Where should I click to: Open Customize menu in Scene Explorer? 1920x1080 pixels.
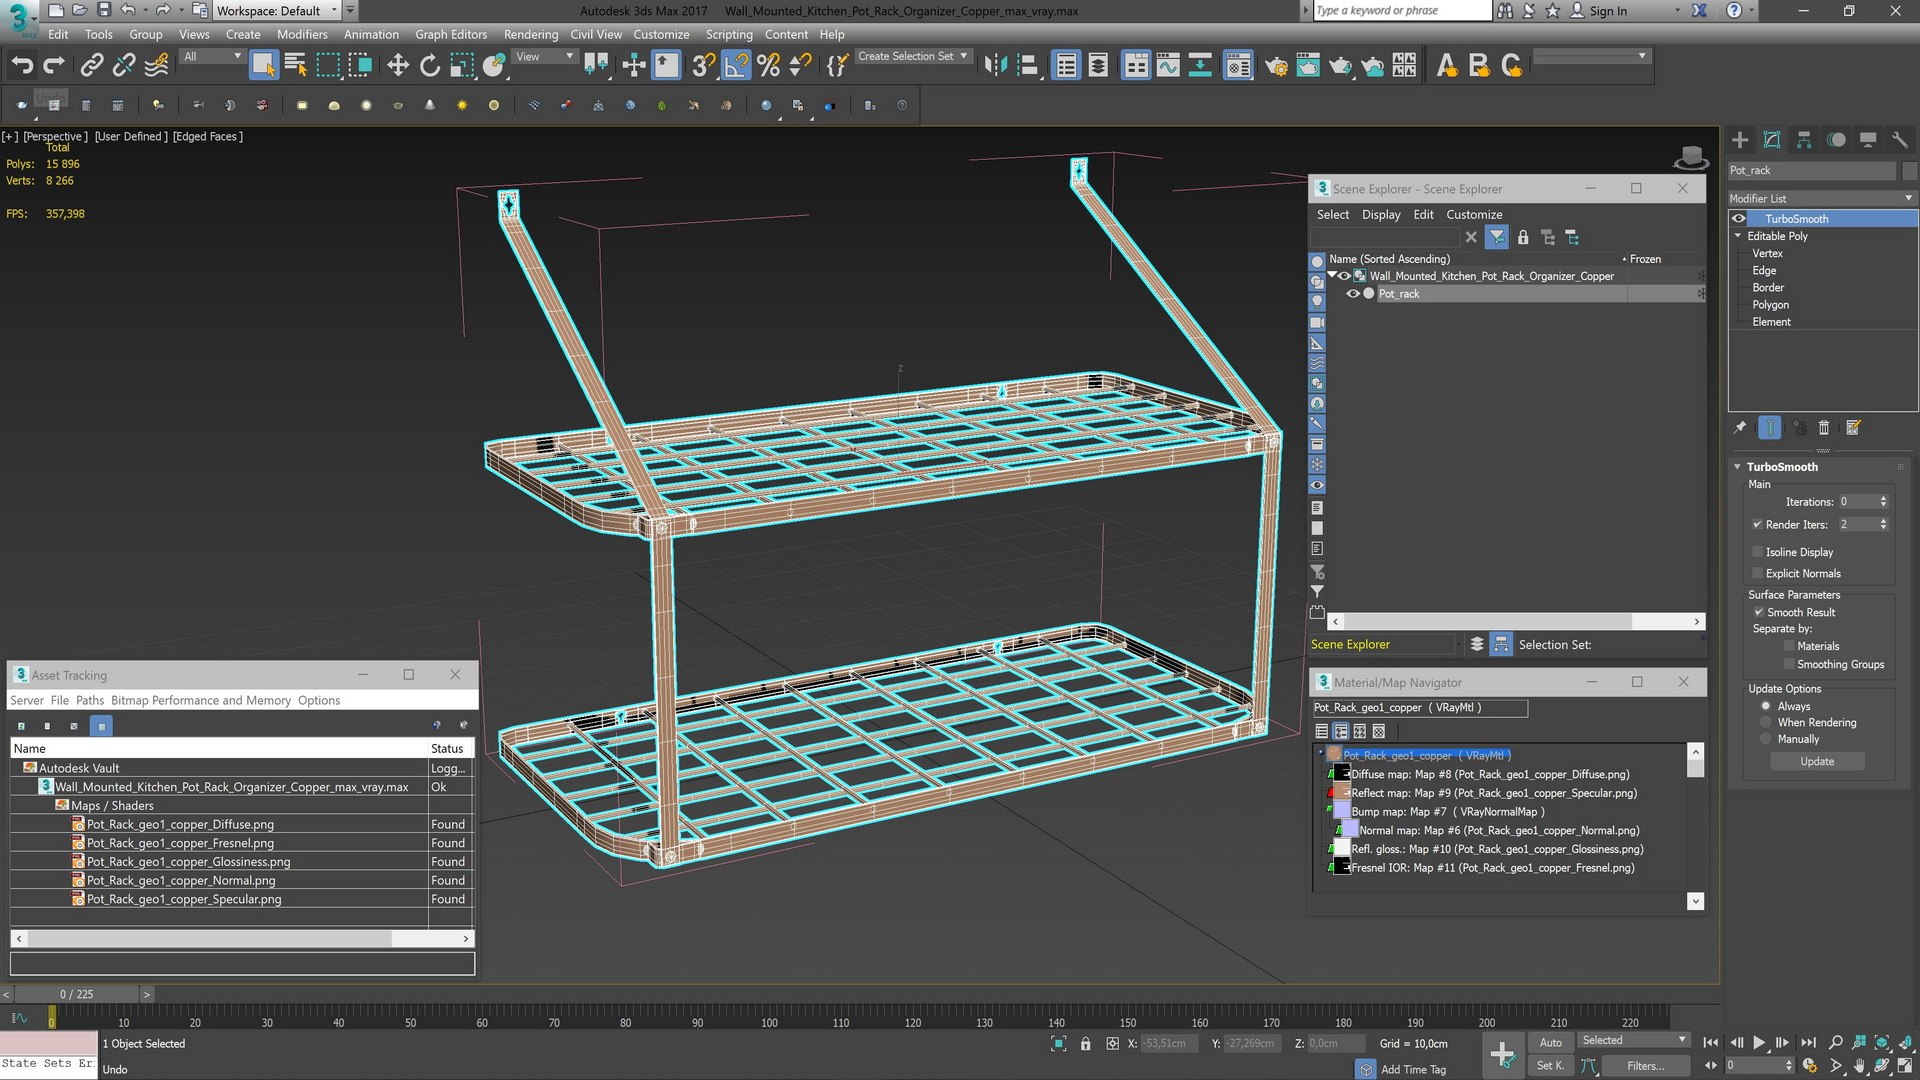pos(1473,214)
